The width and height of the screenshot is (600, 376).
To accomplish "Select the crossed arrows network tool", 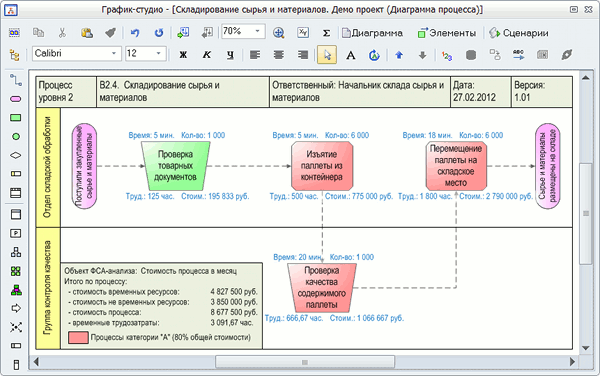I will pos(16,327).
